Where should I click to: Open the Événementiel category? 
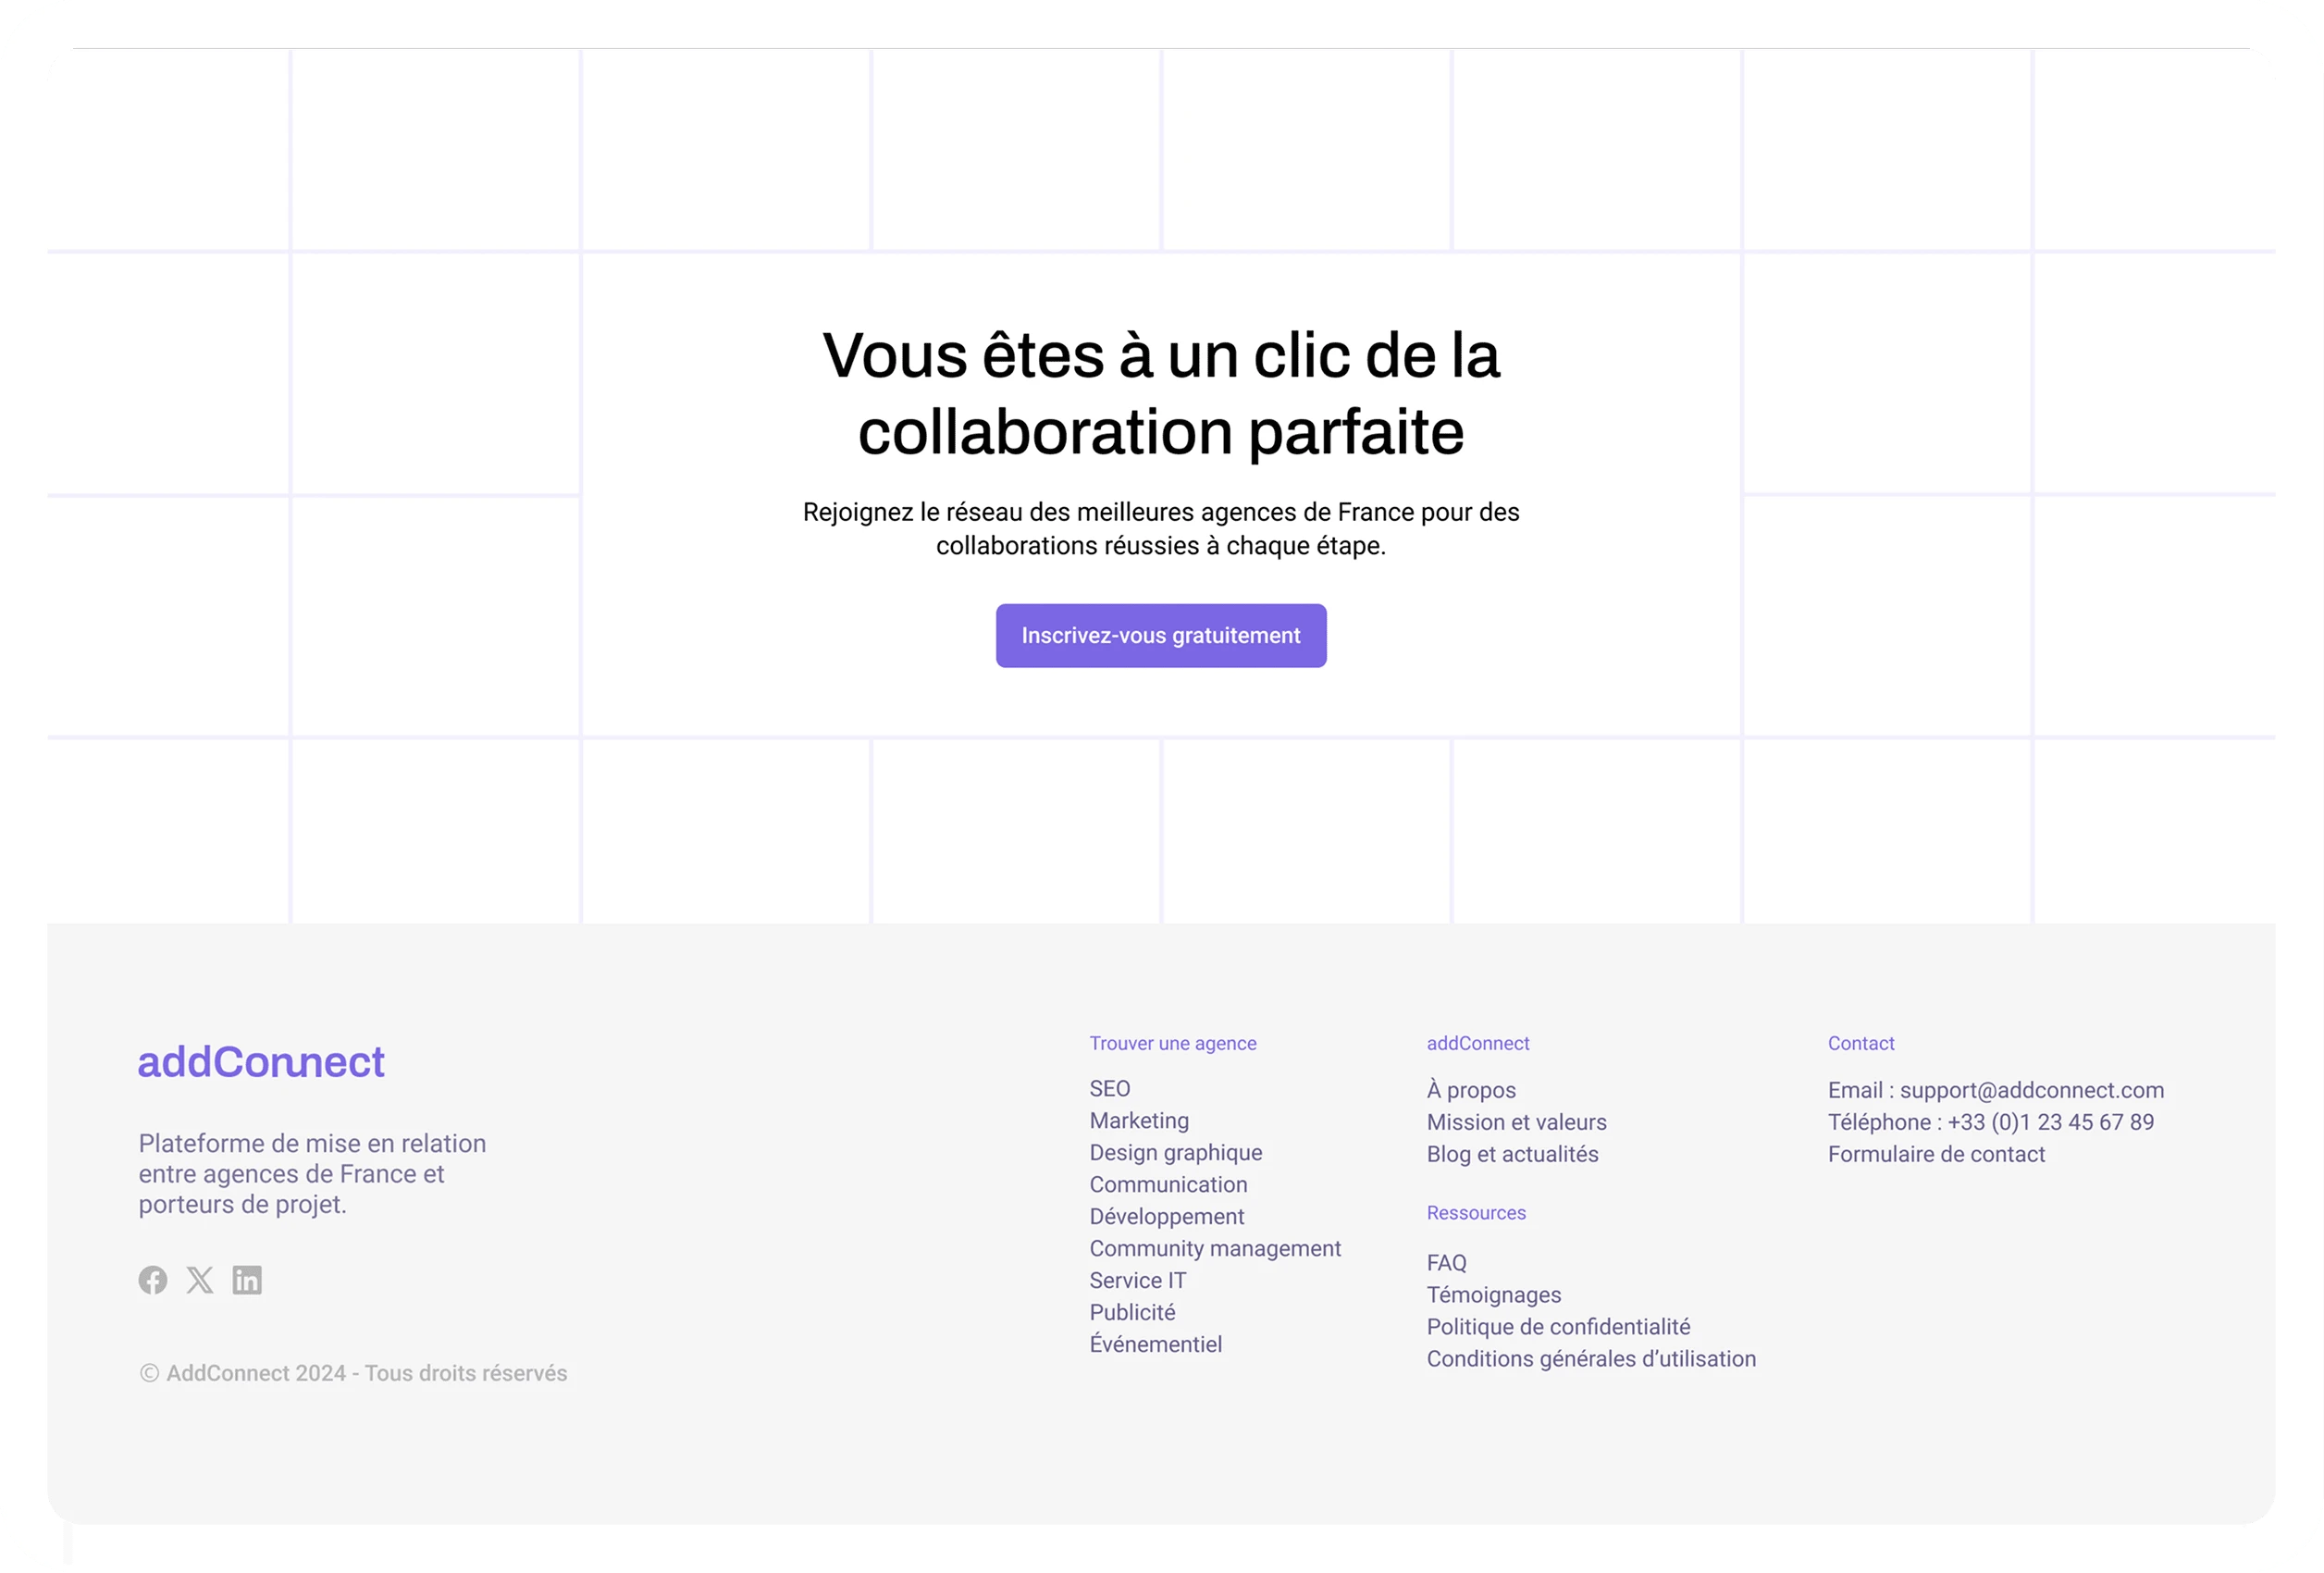(1156, 1344)
